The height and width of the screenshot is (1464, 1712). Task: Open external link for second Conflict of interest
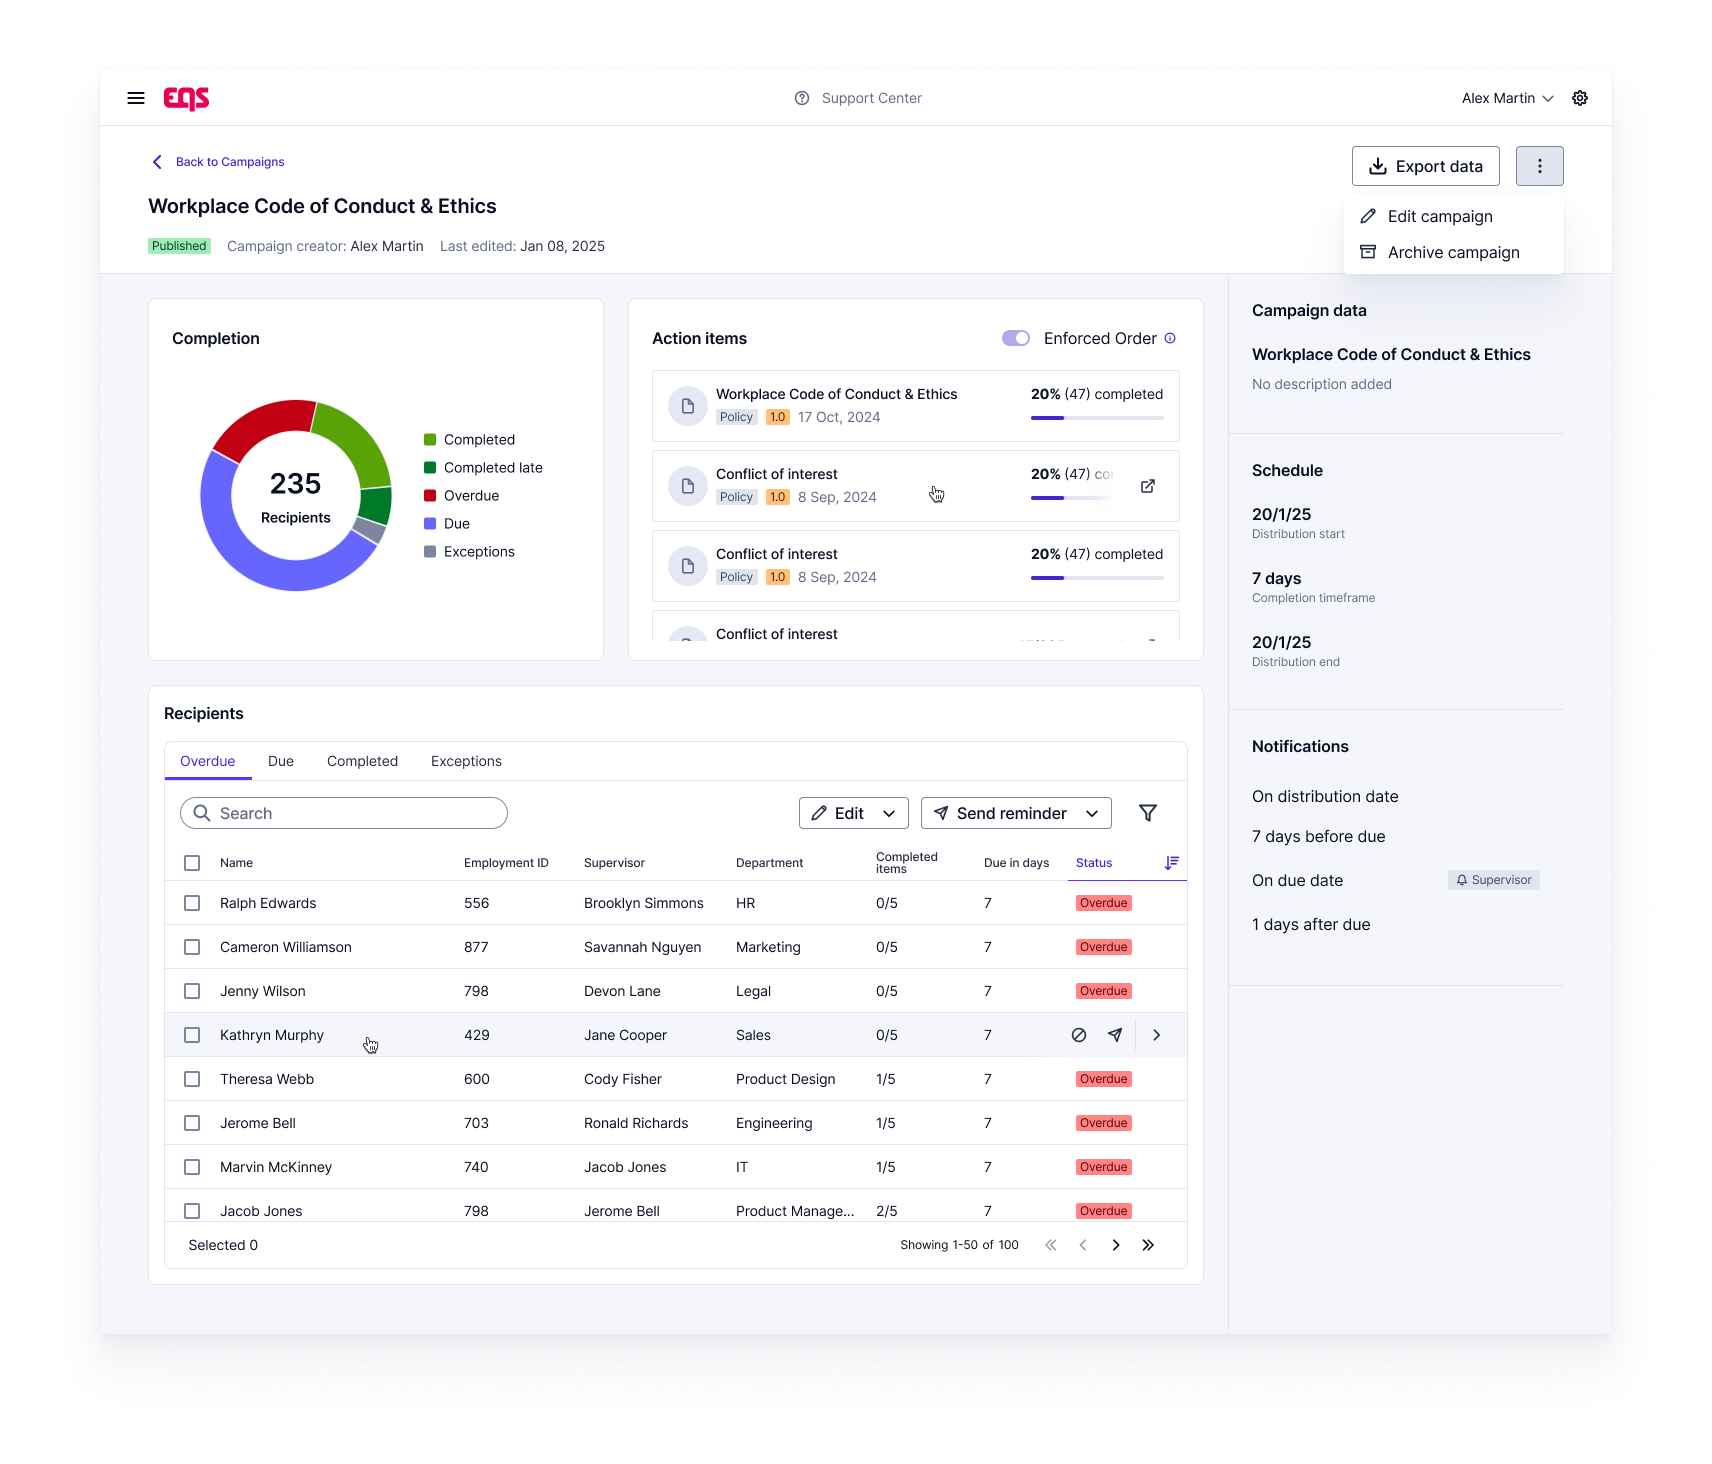[x=1148, y=486]
